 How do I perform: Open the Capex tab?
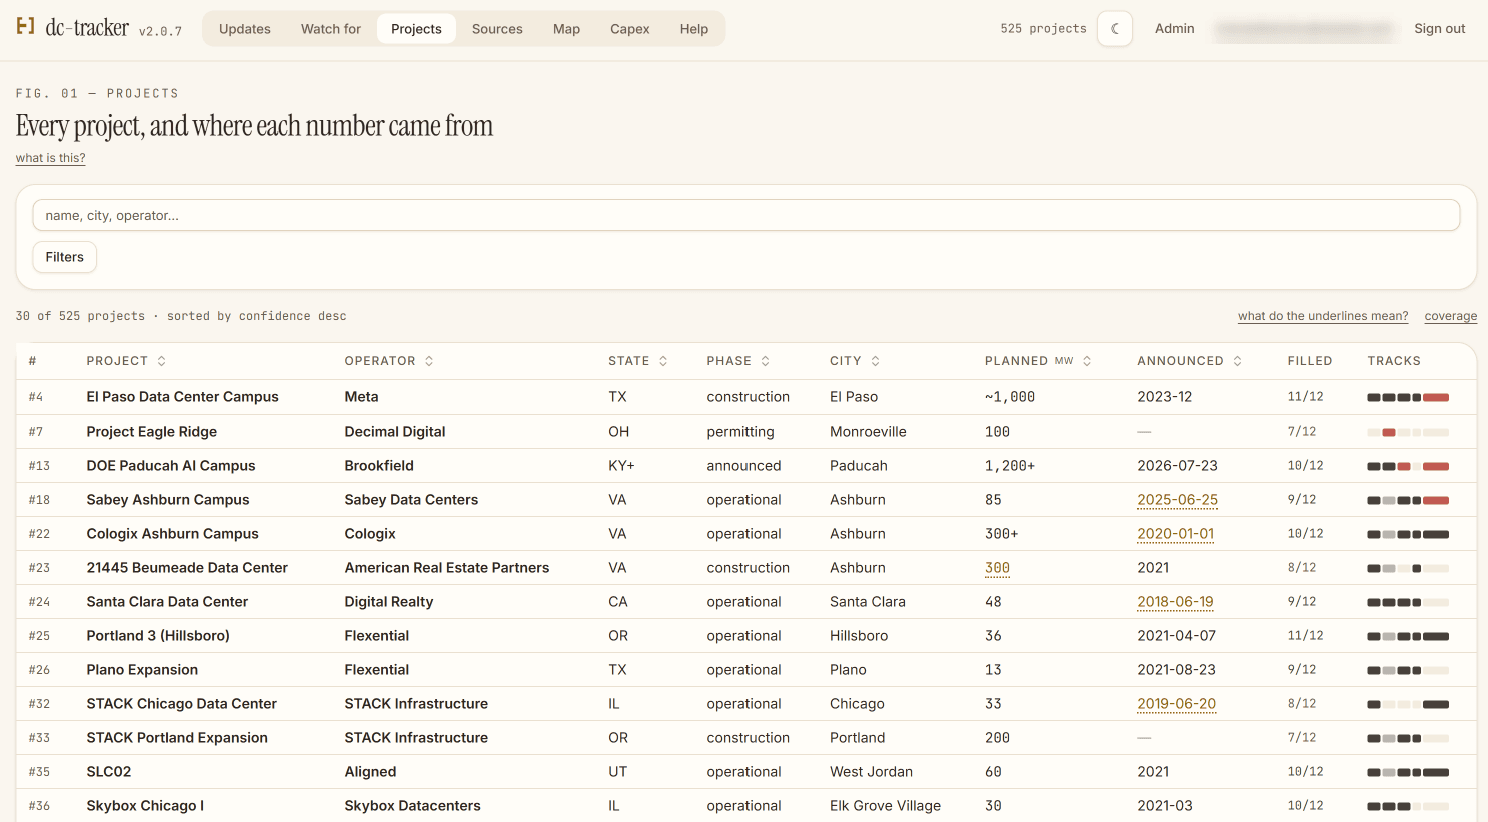[x=630, y=29]
